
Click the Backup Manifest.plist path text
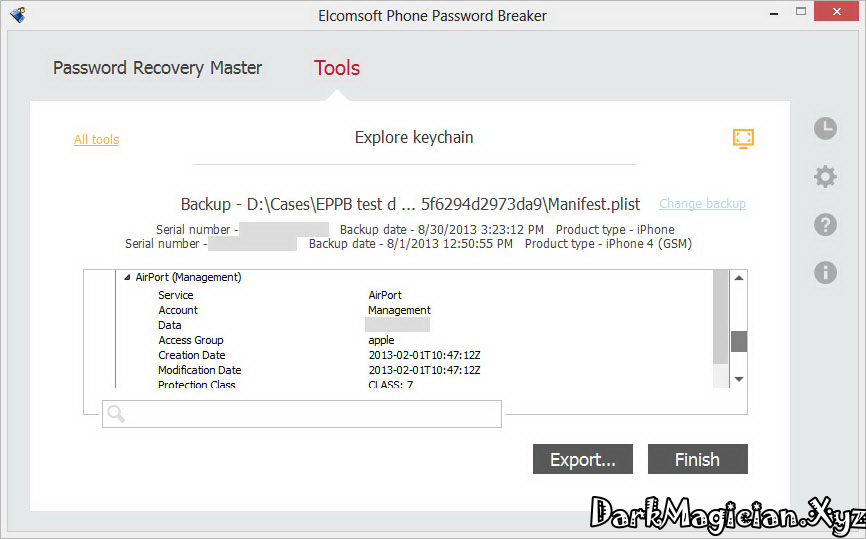(410, 204)
